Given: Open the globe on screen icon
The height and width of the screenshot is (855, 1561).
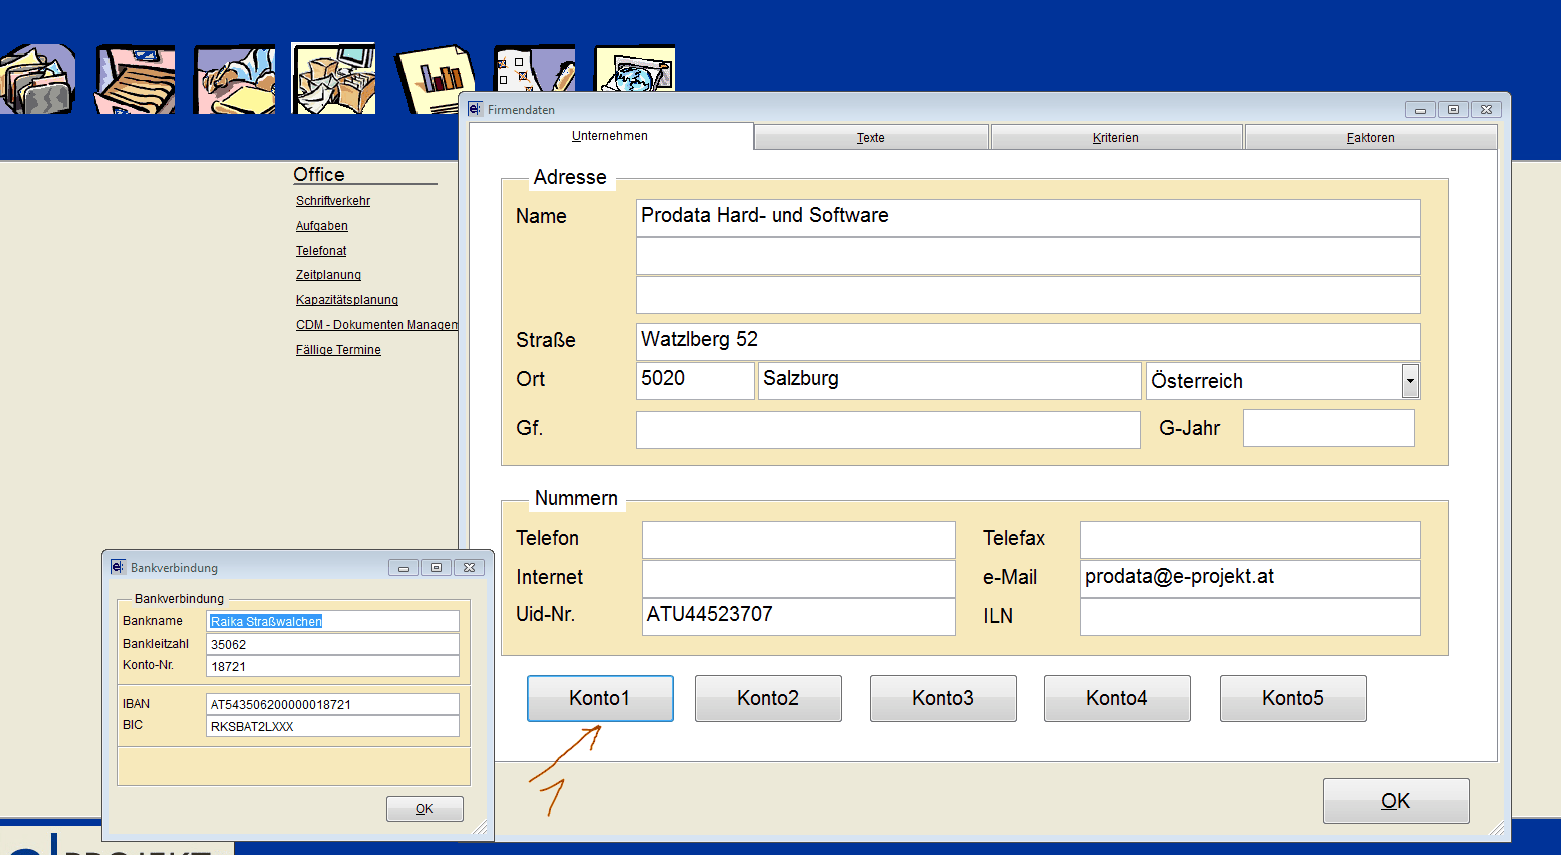Looking at the screenshot, I should (x=635, y=69).
